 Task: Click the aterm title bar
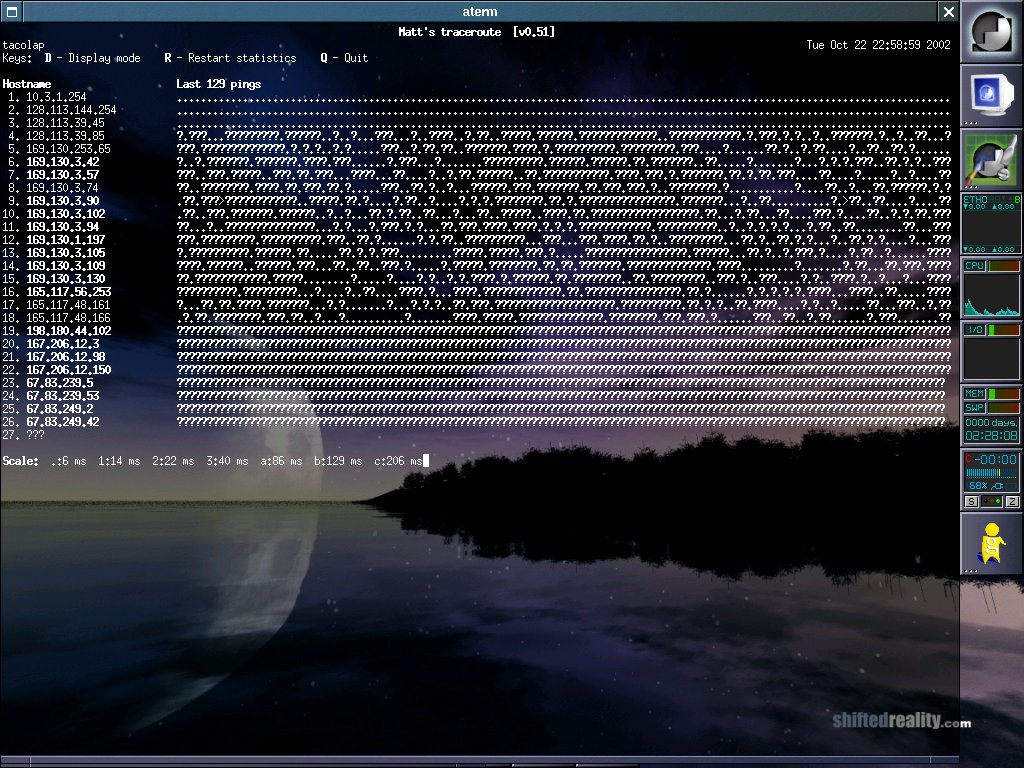[x=480, y=11]
